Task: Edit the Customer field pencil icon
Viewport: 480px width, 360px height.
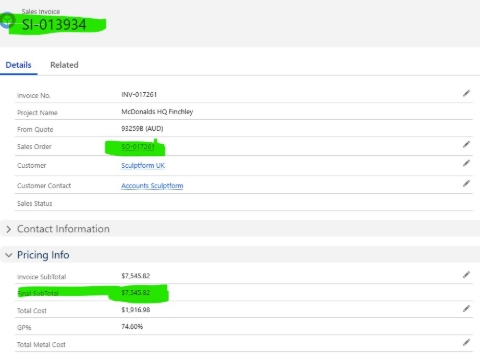Action: (466, 163)
